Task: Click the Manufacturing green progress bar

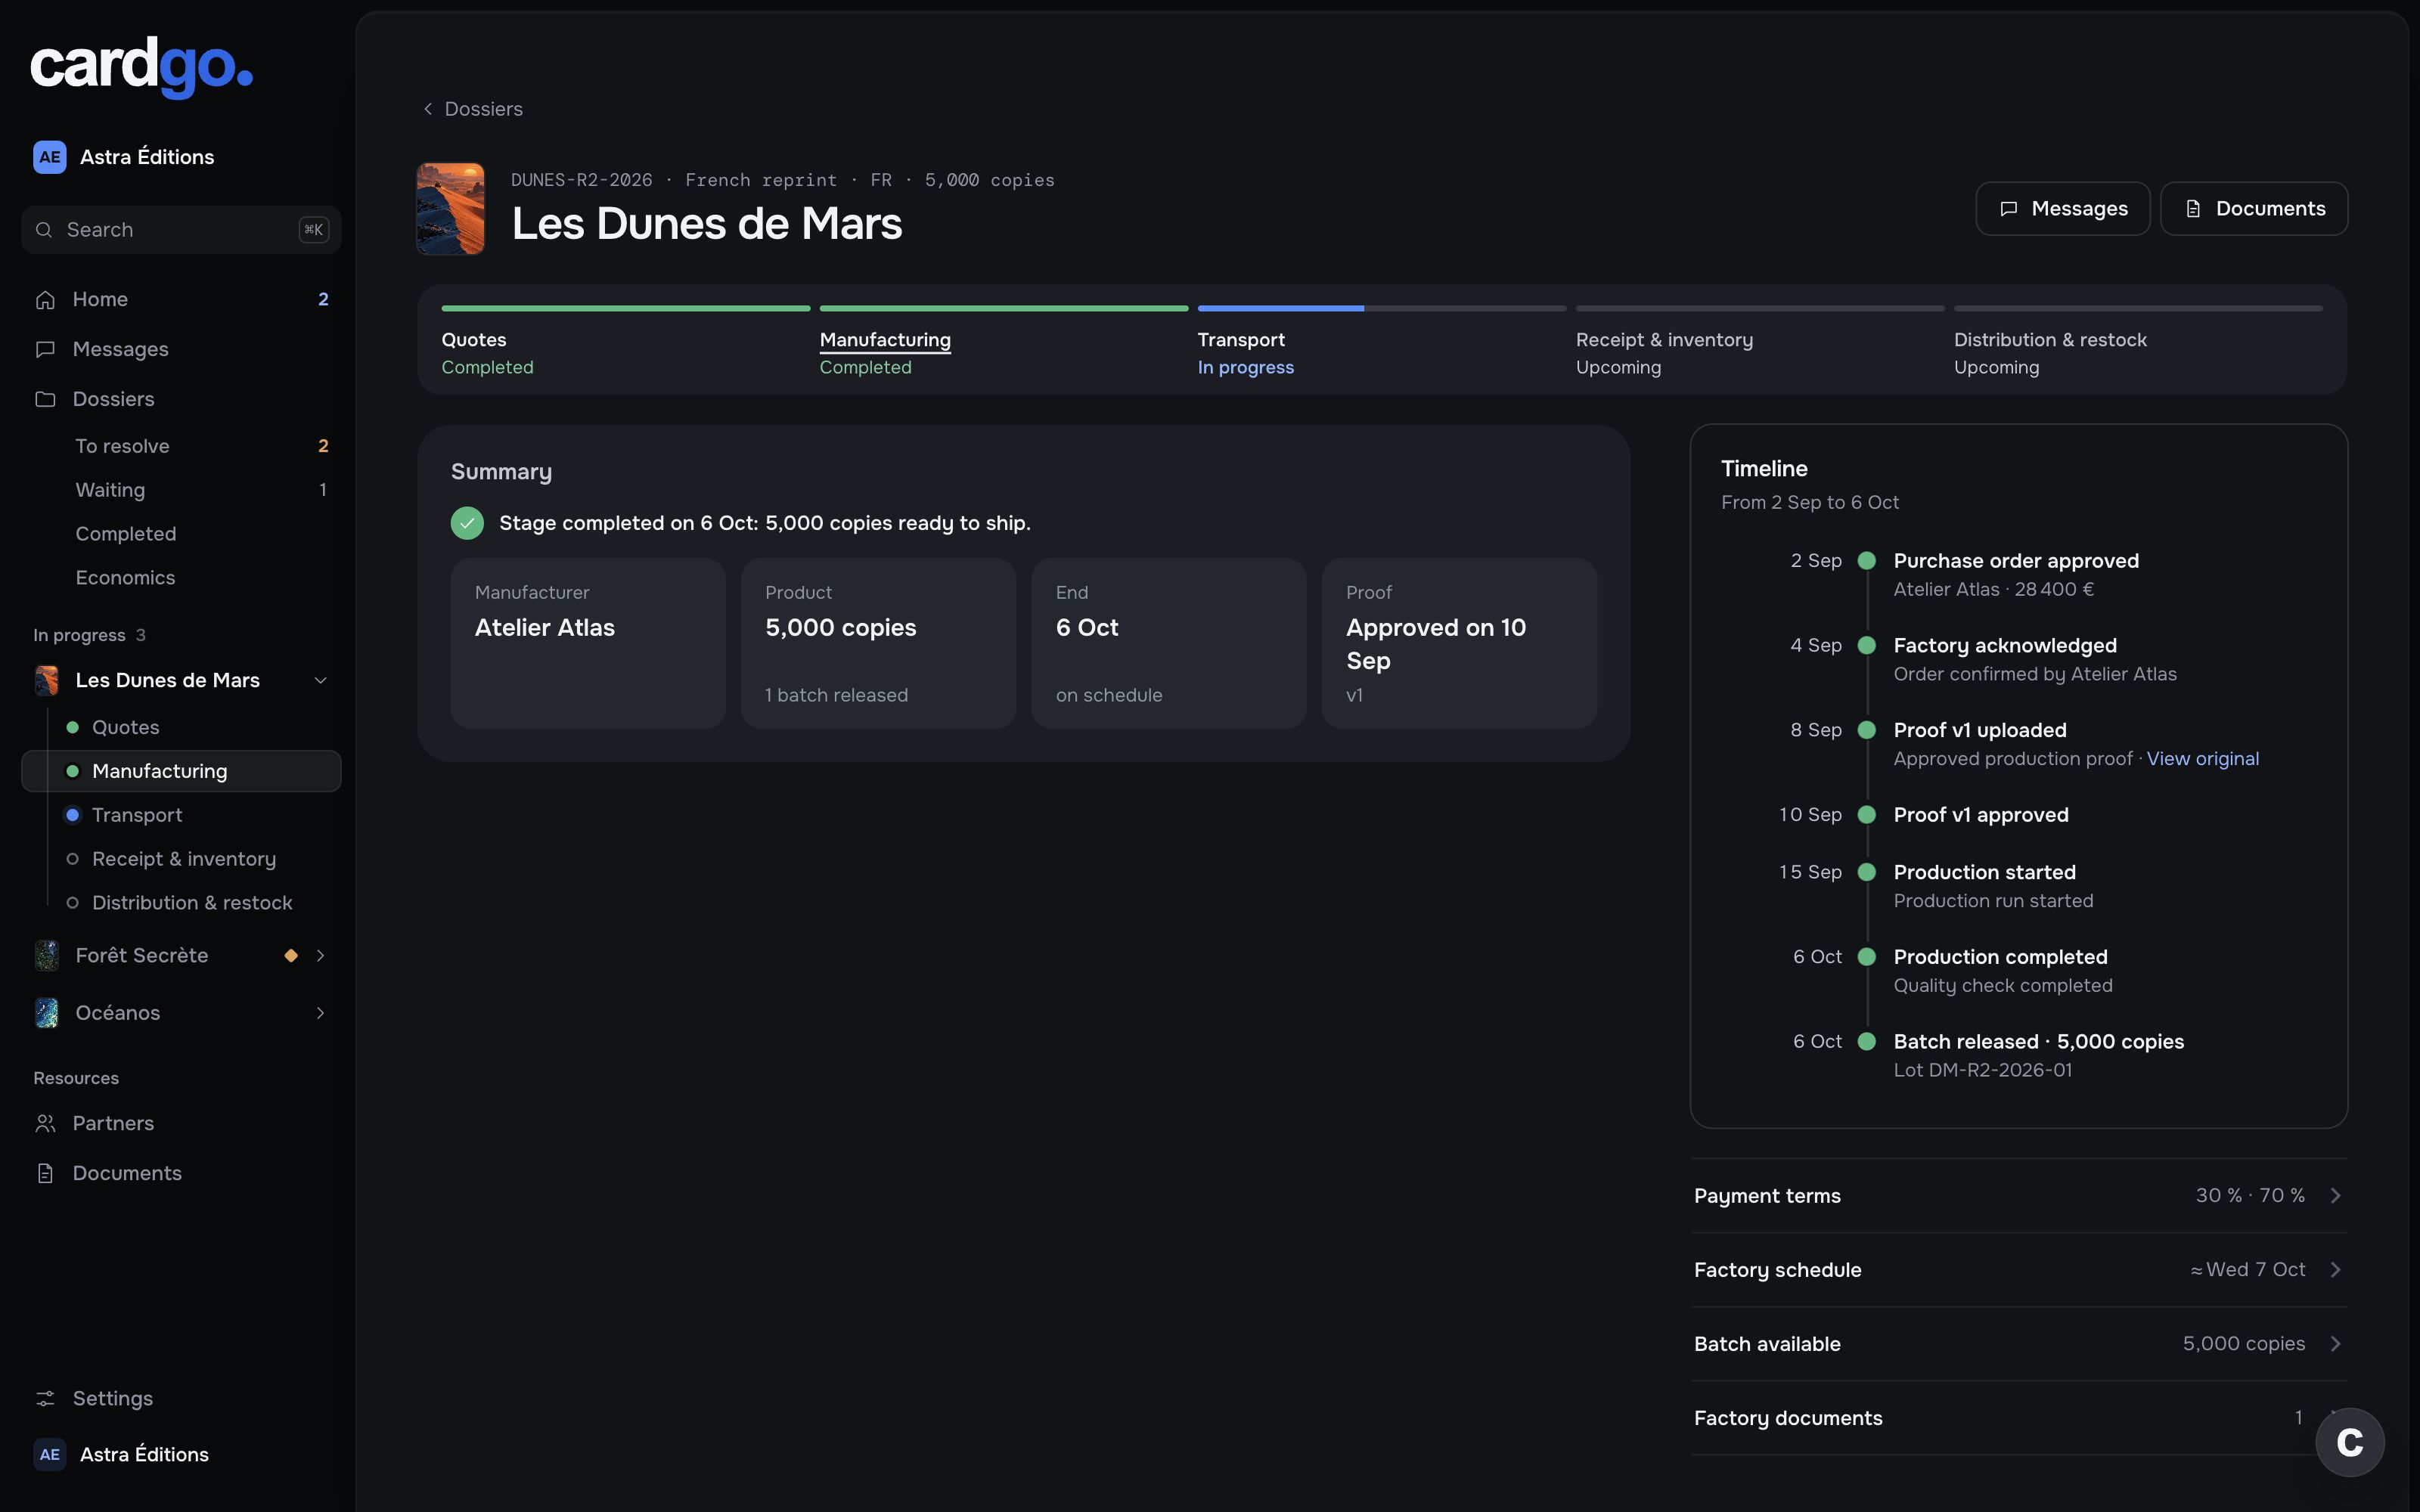Action: pos(1003,308)
